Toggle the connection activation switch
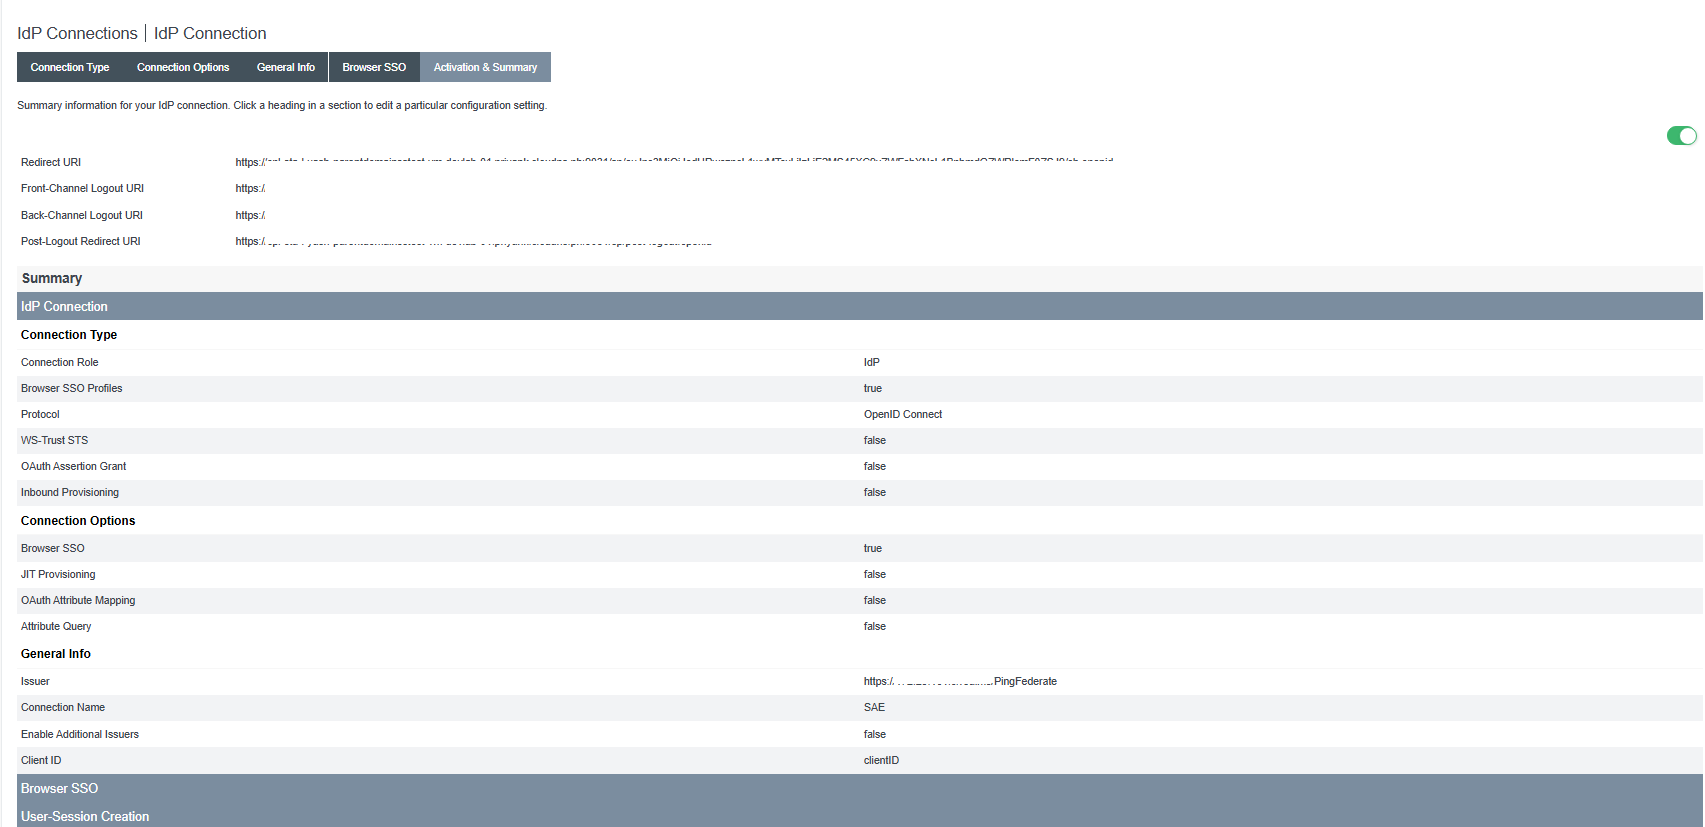The height and width of the screenshot is (827, 1705). click(x=1681, y=136)
